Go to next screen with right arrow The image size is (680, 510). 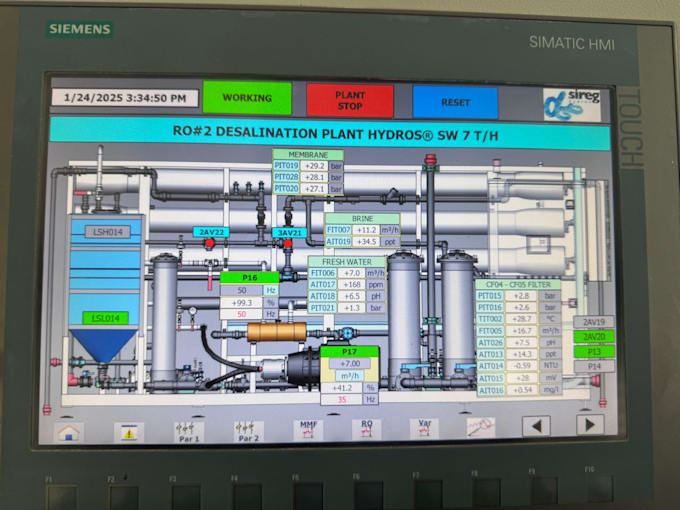(x=590, y=425)
